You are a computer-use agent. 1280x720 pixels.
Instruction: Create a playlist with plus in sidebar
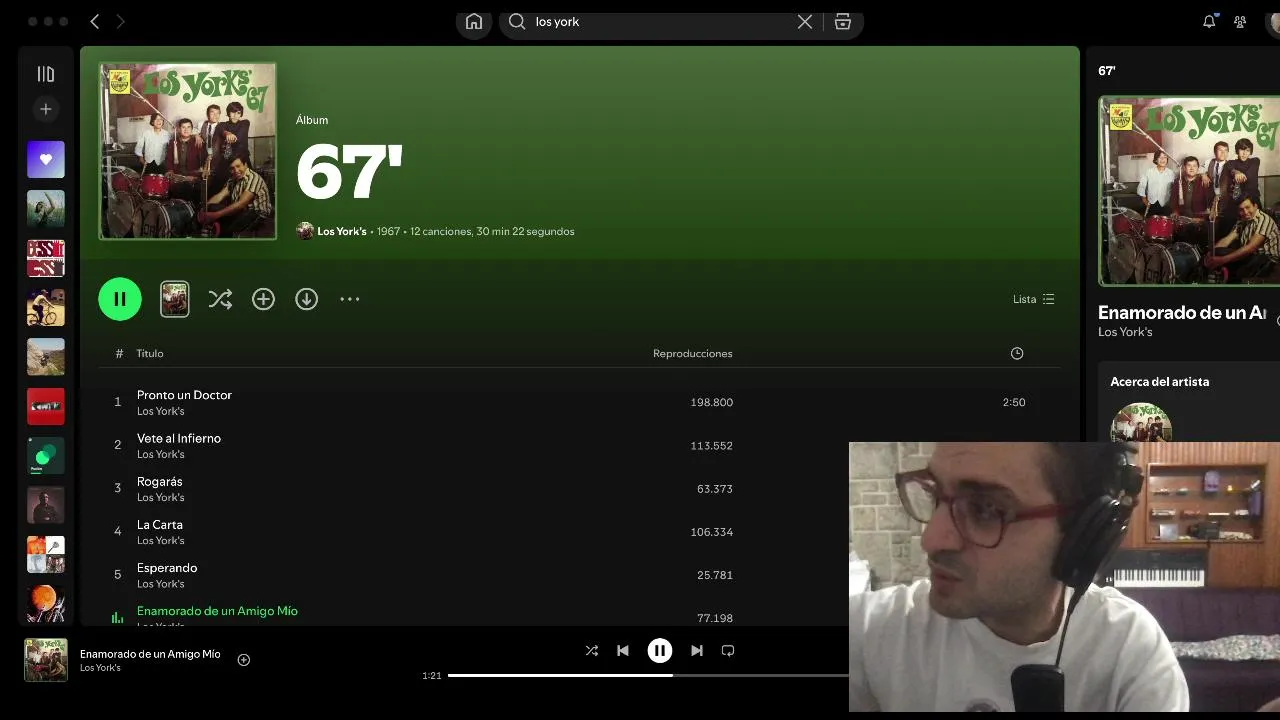(x=46, y=109)
